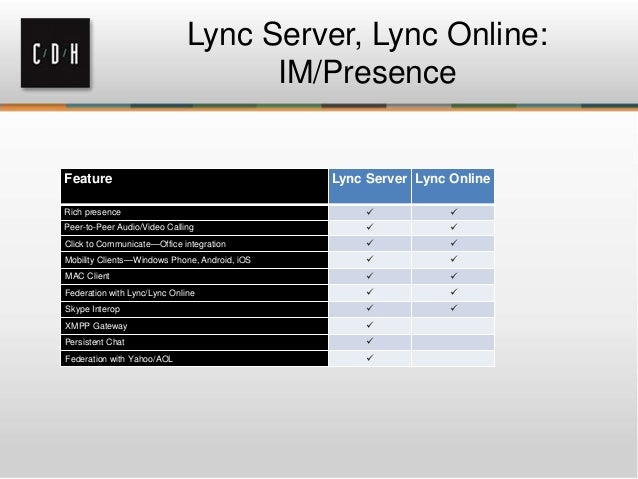Select 'Federation with Lync/Lync Online' row label

point(130,293)
